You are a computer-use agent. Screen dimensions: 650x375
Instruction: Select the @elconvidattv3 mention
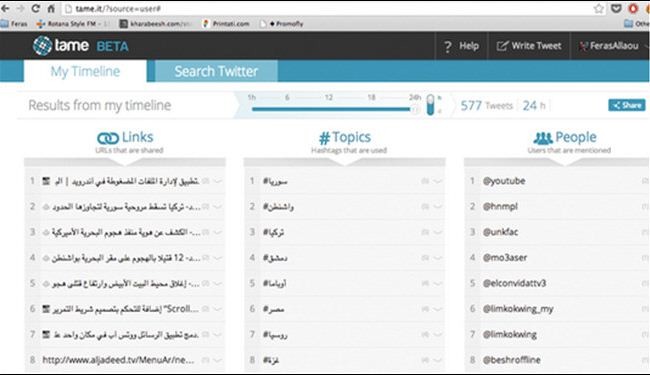click(514, 284)
